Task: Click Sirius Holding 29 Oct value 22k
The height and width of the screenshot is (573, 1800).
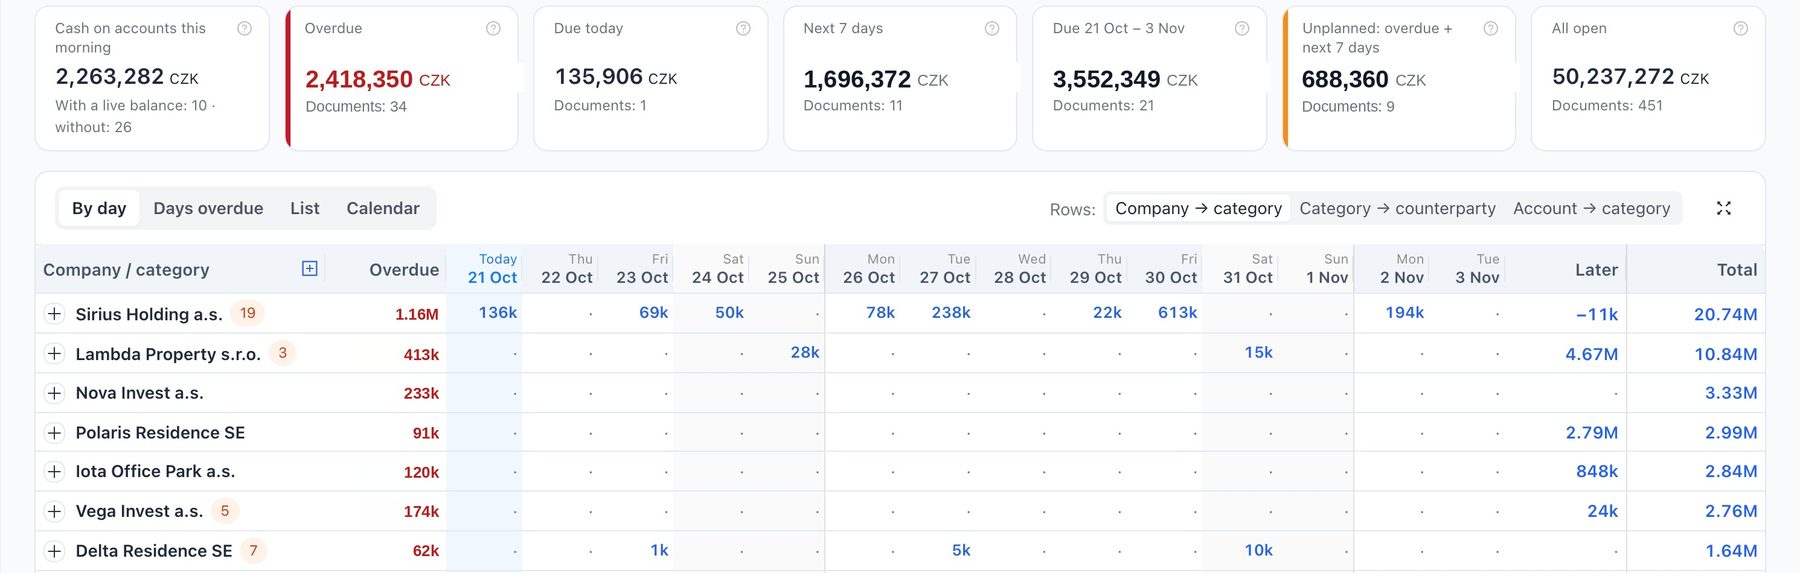Action: pos(1107,313)
